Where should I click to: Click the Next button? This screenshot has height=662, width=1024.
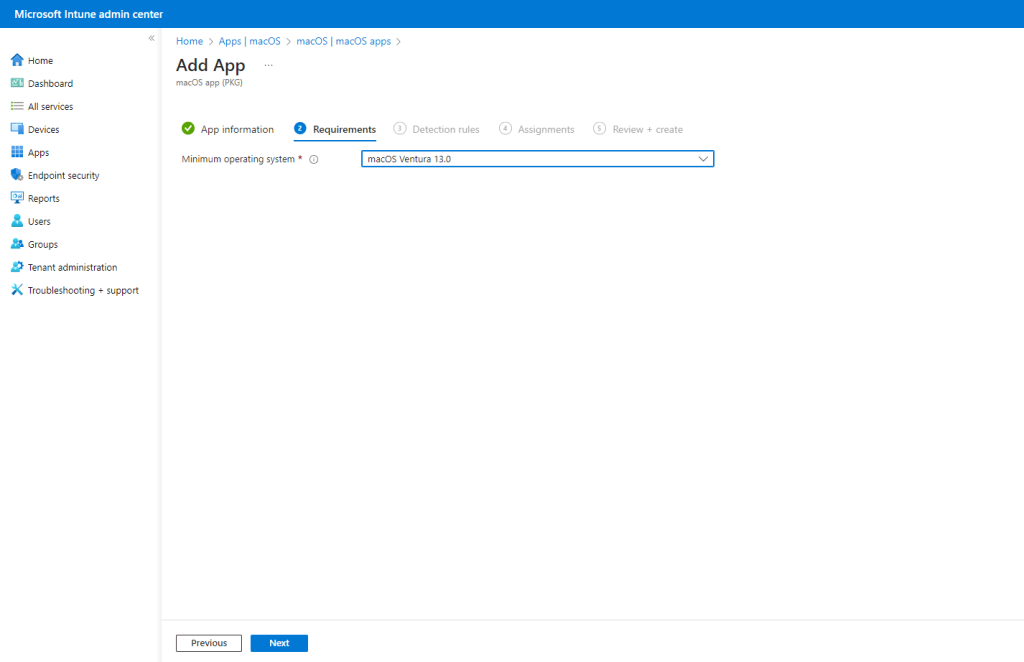279,643
